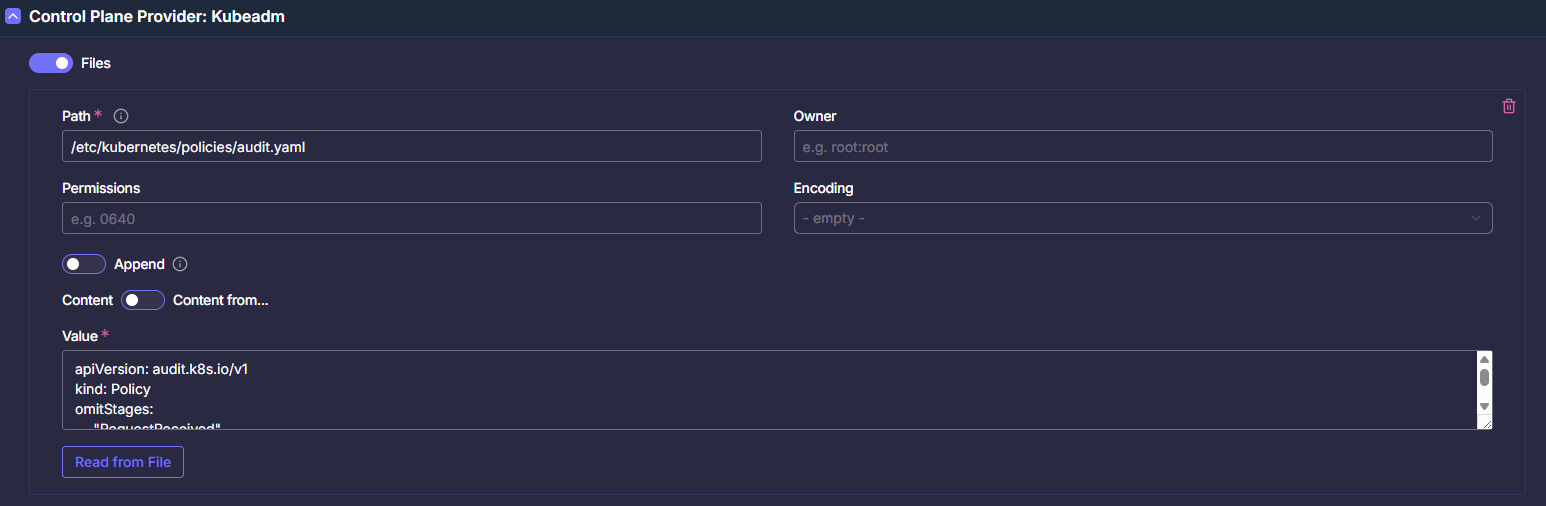Enable the Append toggle
Screen dimensions: 1546x506
pyautogui.click(x=84, y=264)
